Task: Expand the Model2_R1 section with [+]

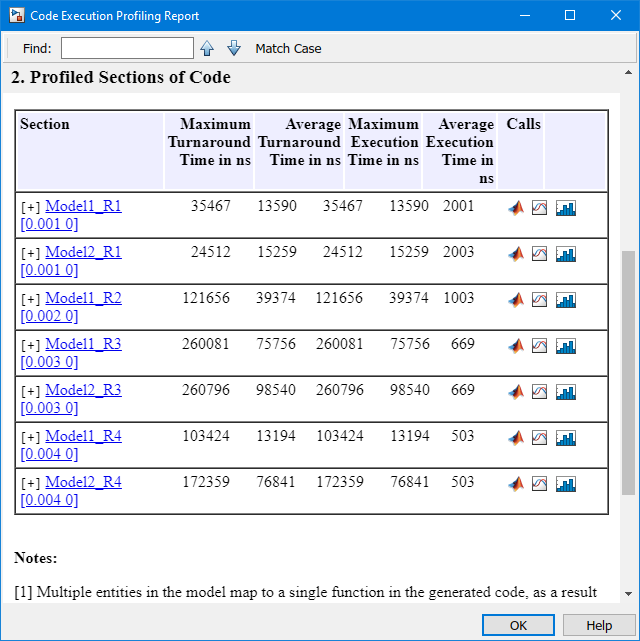Action: pyautogui.click(x=31, y=253)
